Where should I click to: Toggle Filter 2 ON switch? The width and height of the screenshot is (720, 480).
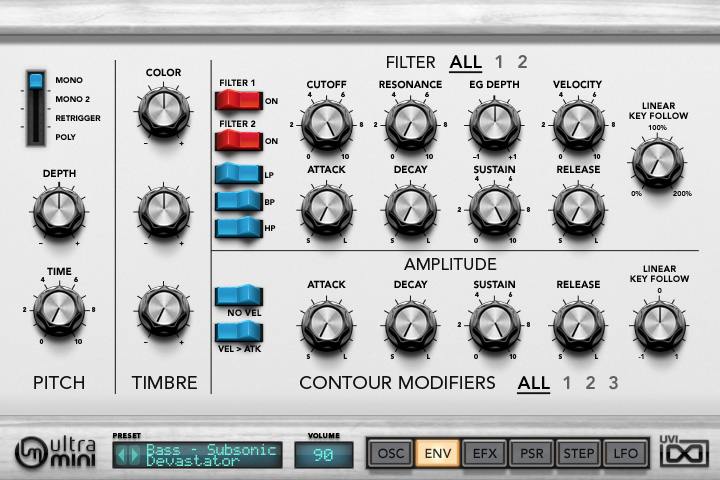click(x=239, y=141)
